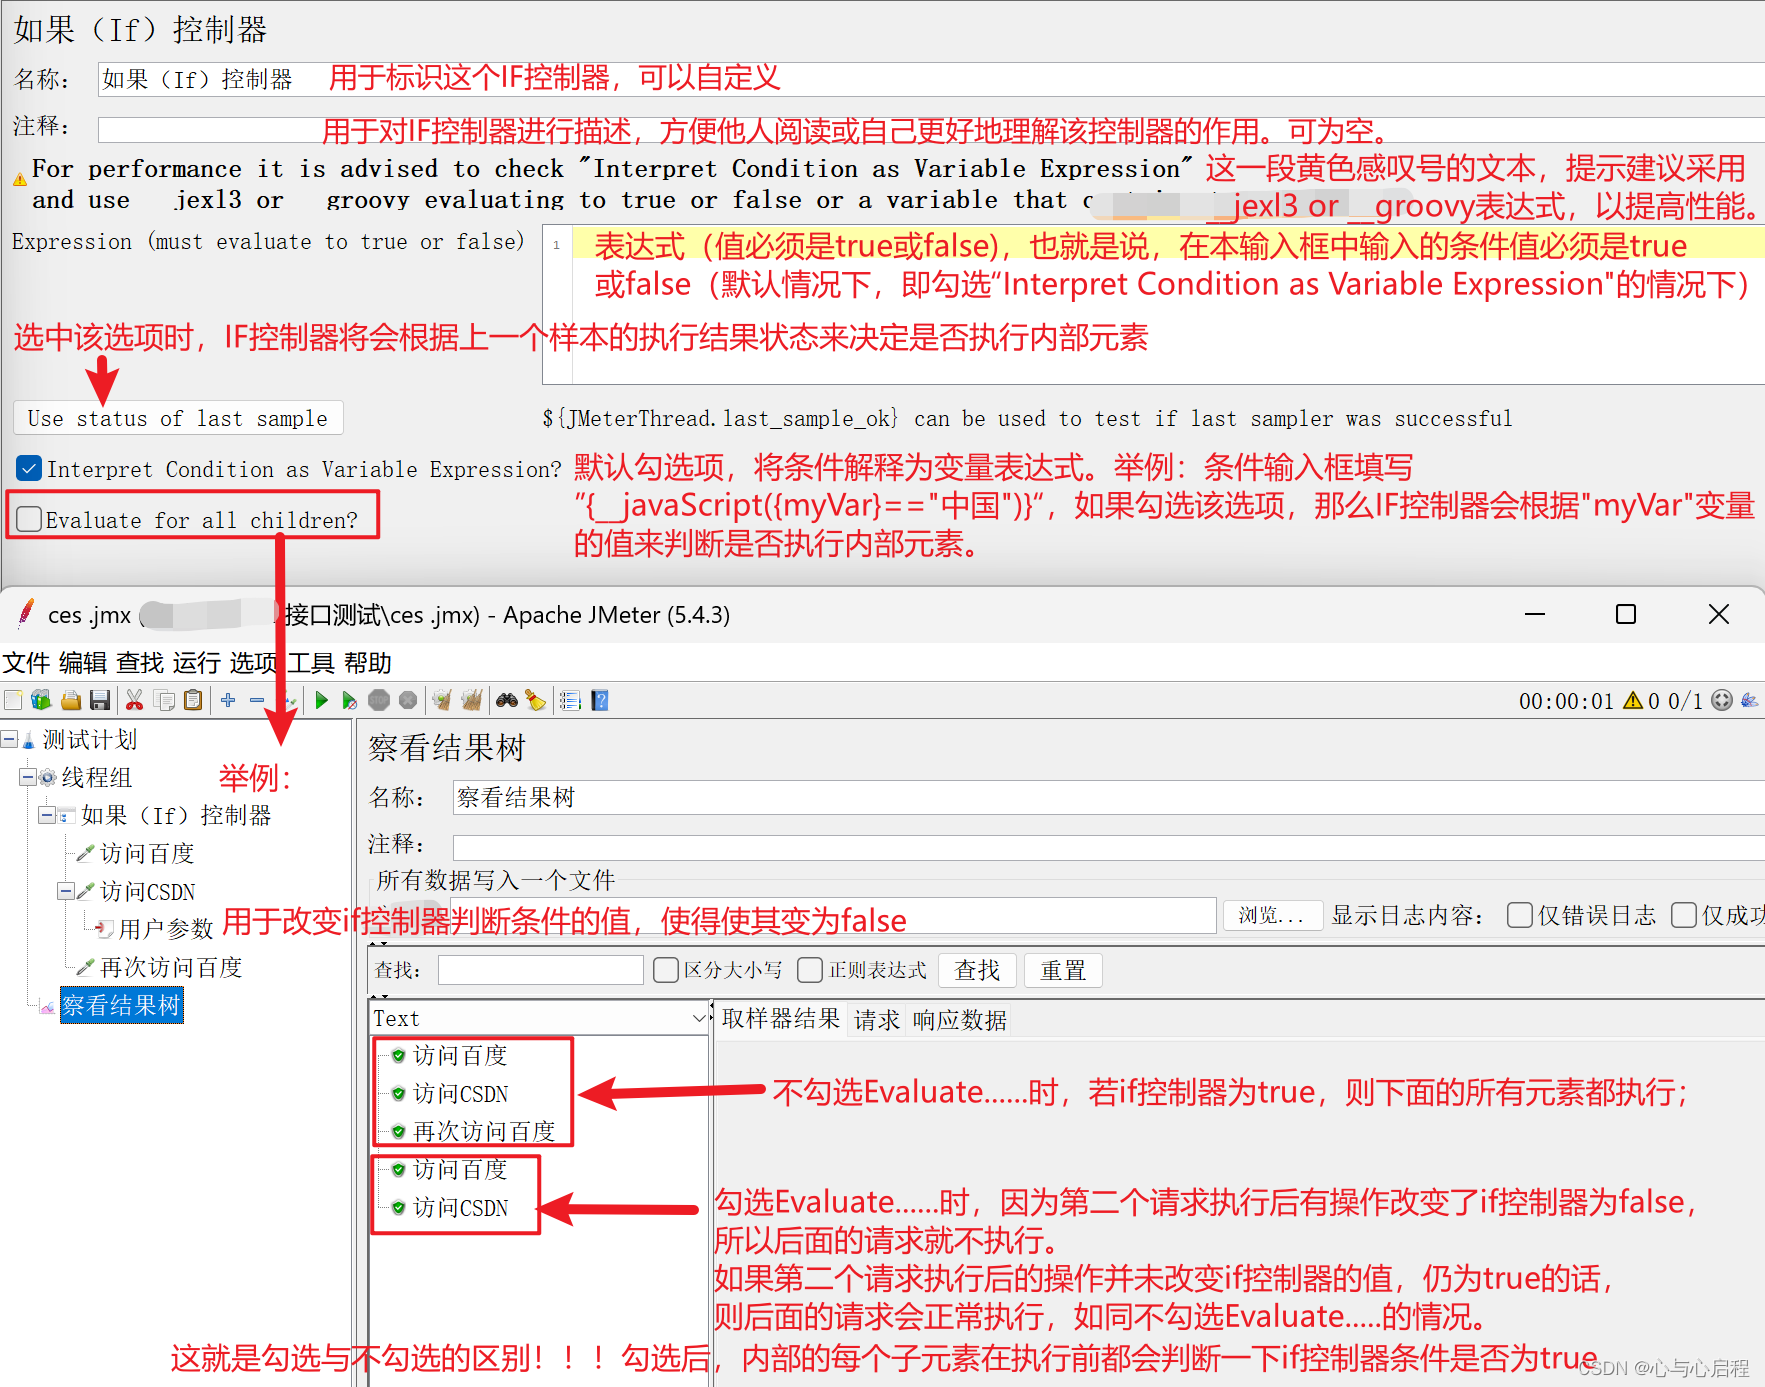Image resolution: width=1765 pixels, height=1387 pixels.
Task: Click the remote engine status globe icon
Action: click(1721, 700)
